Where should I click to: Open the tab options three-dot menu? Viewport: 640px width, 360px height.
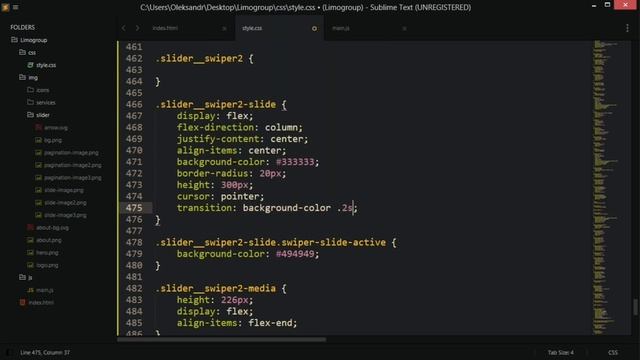click(x=627, y=28)
